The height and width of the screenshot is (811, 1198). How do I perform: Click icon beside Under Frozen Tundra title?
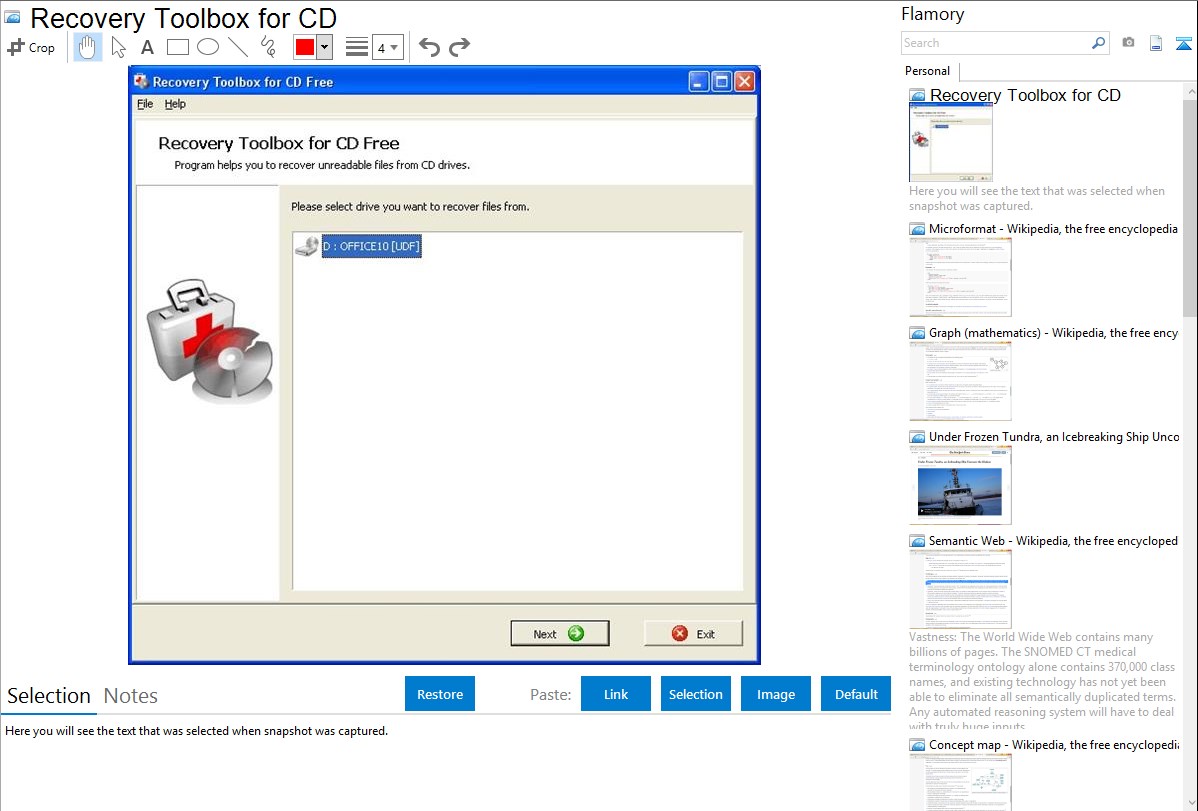[917, 437]
